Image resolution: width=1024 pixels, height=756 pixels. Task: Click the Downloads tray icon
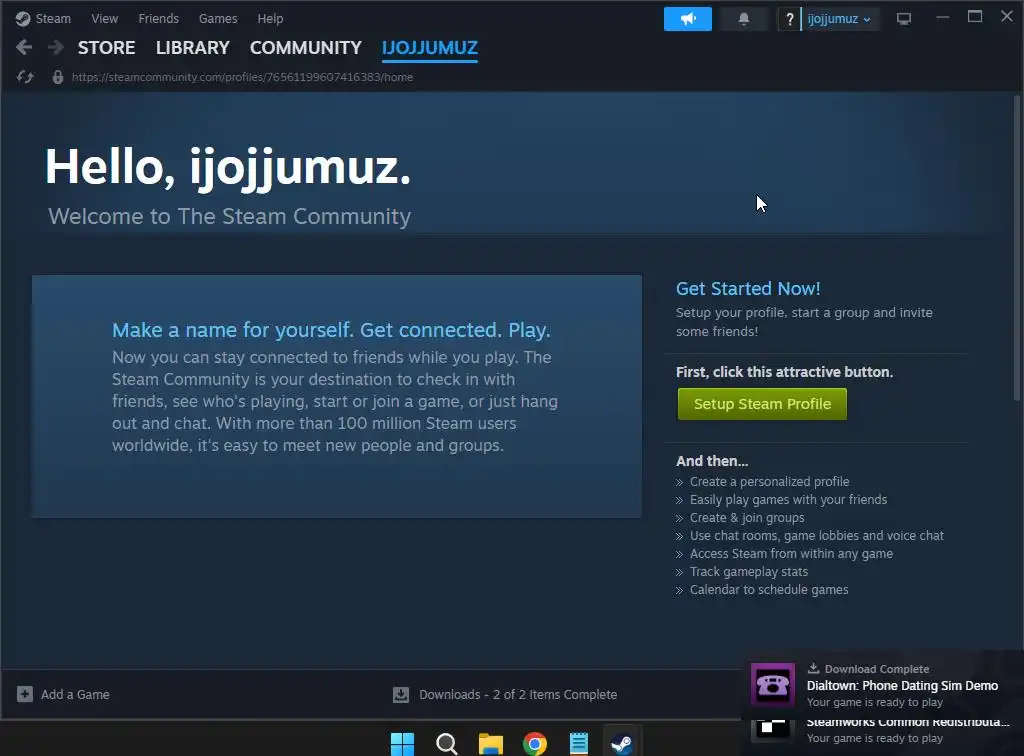(400, 695)
